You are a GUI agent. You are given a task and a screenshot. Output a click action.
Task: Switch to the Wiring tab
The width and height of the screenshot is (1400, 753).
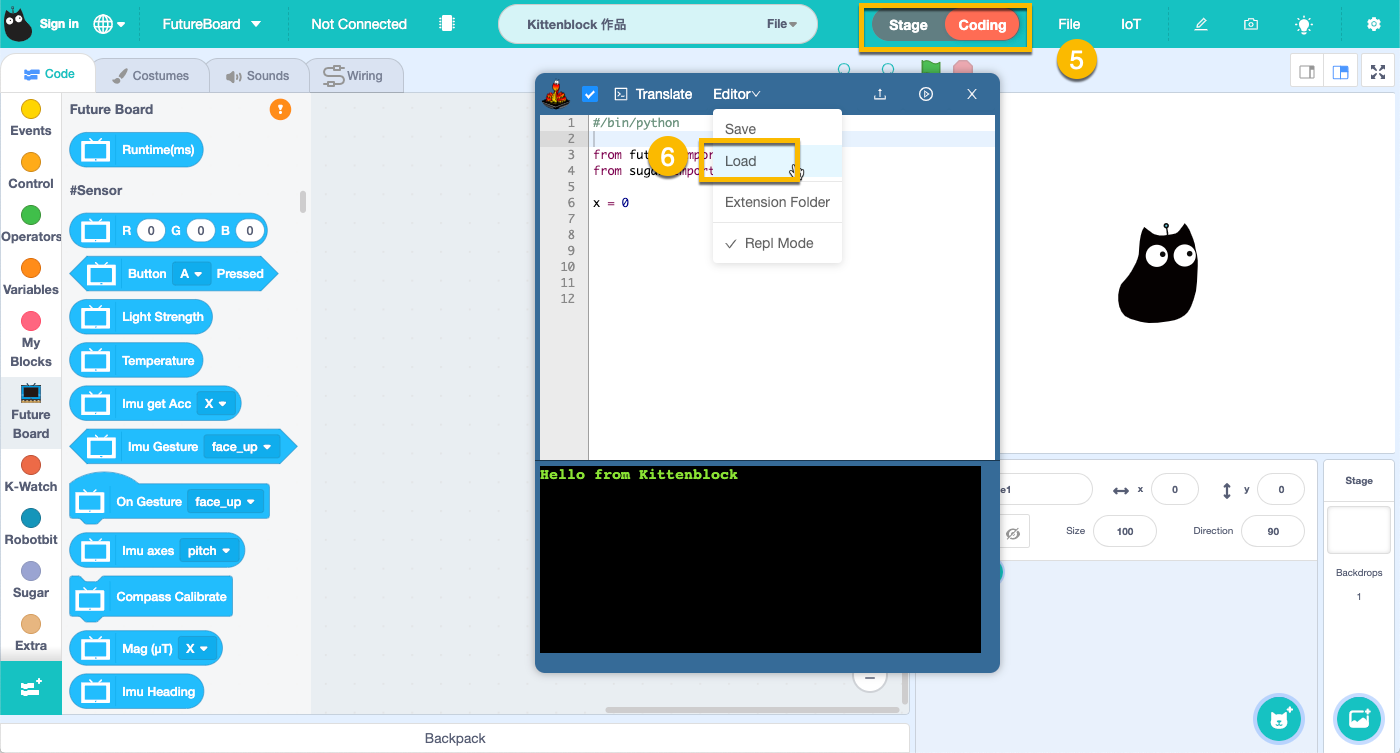click(355, 76)
